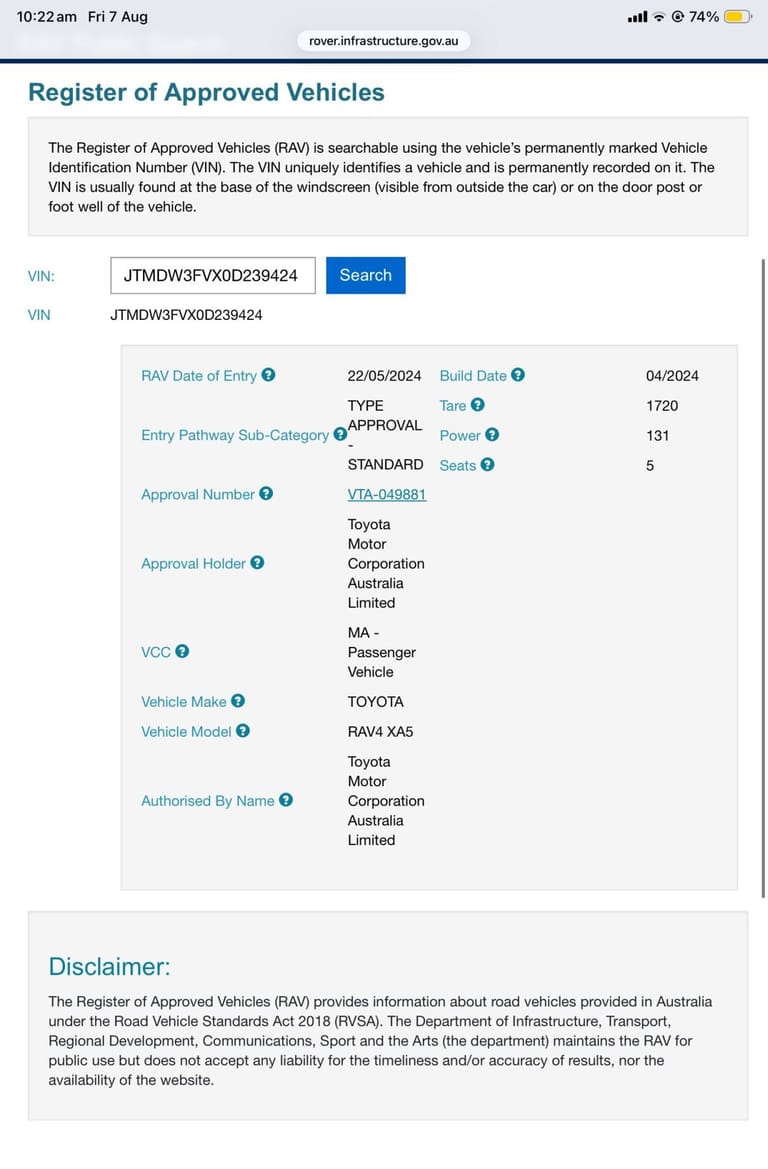Tap the cellular signal bars icon
Screen dimensions: 768x1169
pyautogui.click(x=638, y=16)
